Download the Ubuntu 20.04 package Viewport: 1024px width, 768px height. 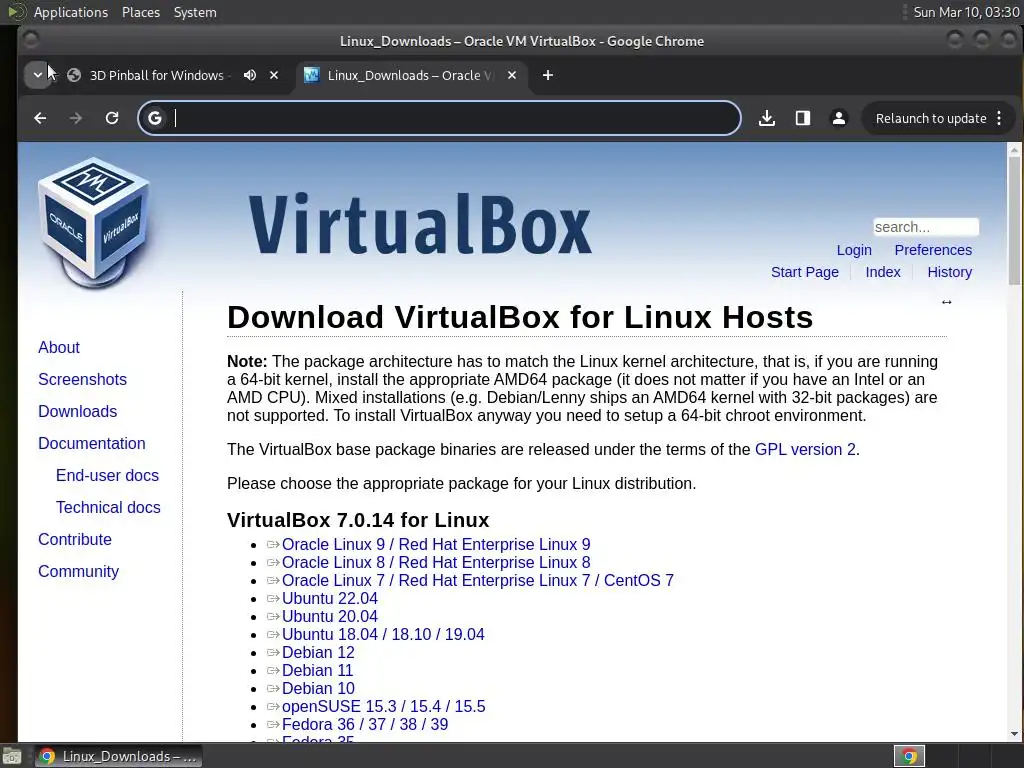[330, 616]
